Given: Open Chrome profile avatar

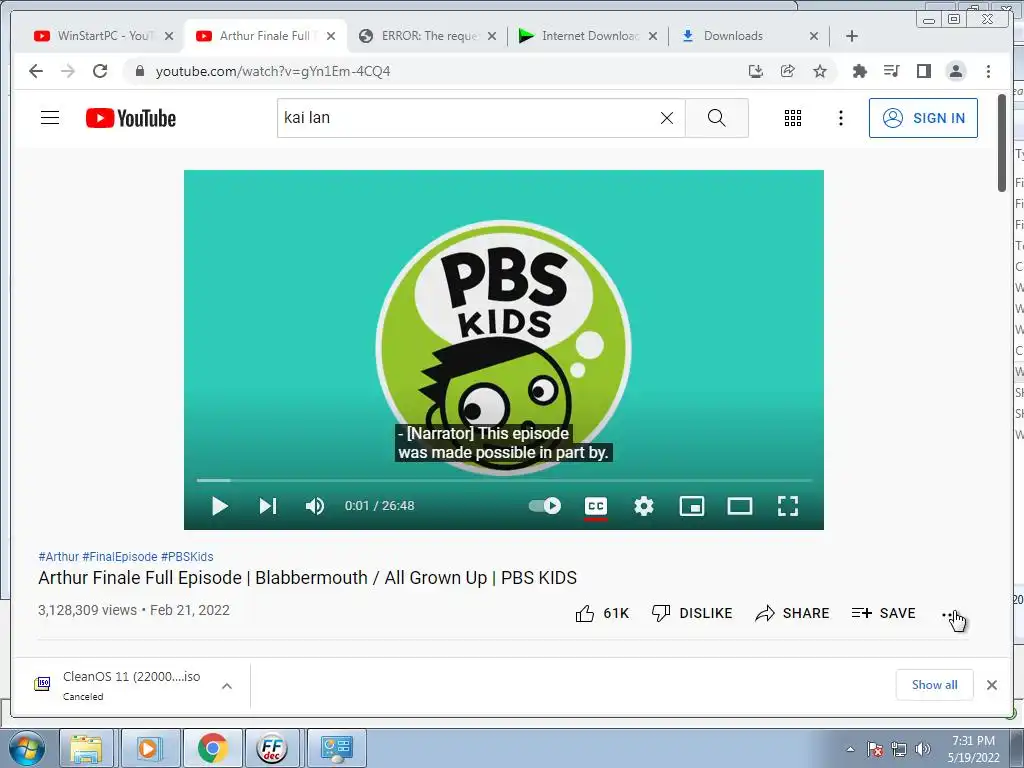Looking at the screenshot, I should pos(955,71).
